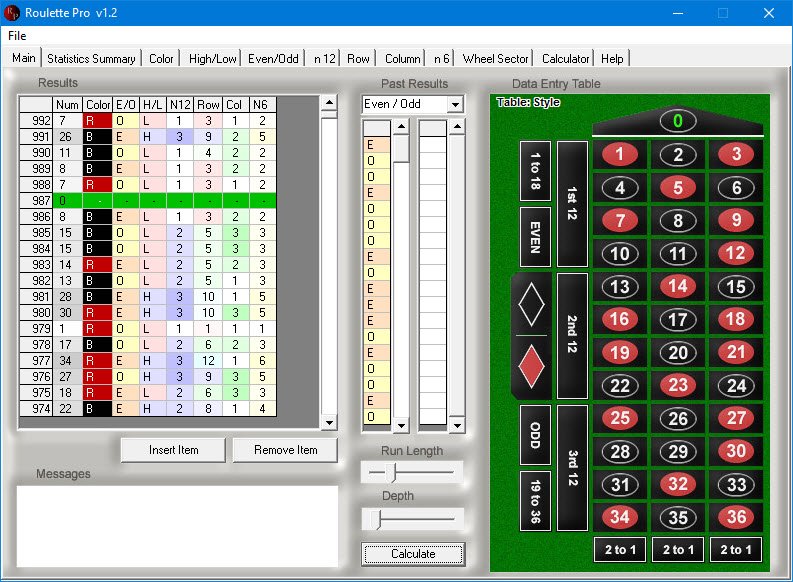Click the Roulette Pro title bar app icon

(x=11, y=13)
